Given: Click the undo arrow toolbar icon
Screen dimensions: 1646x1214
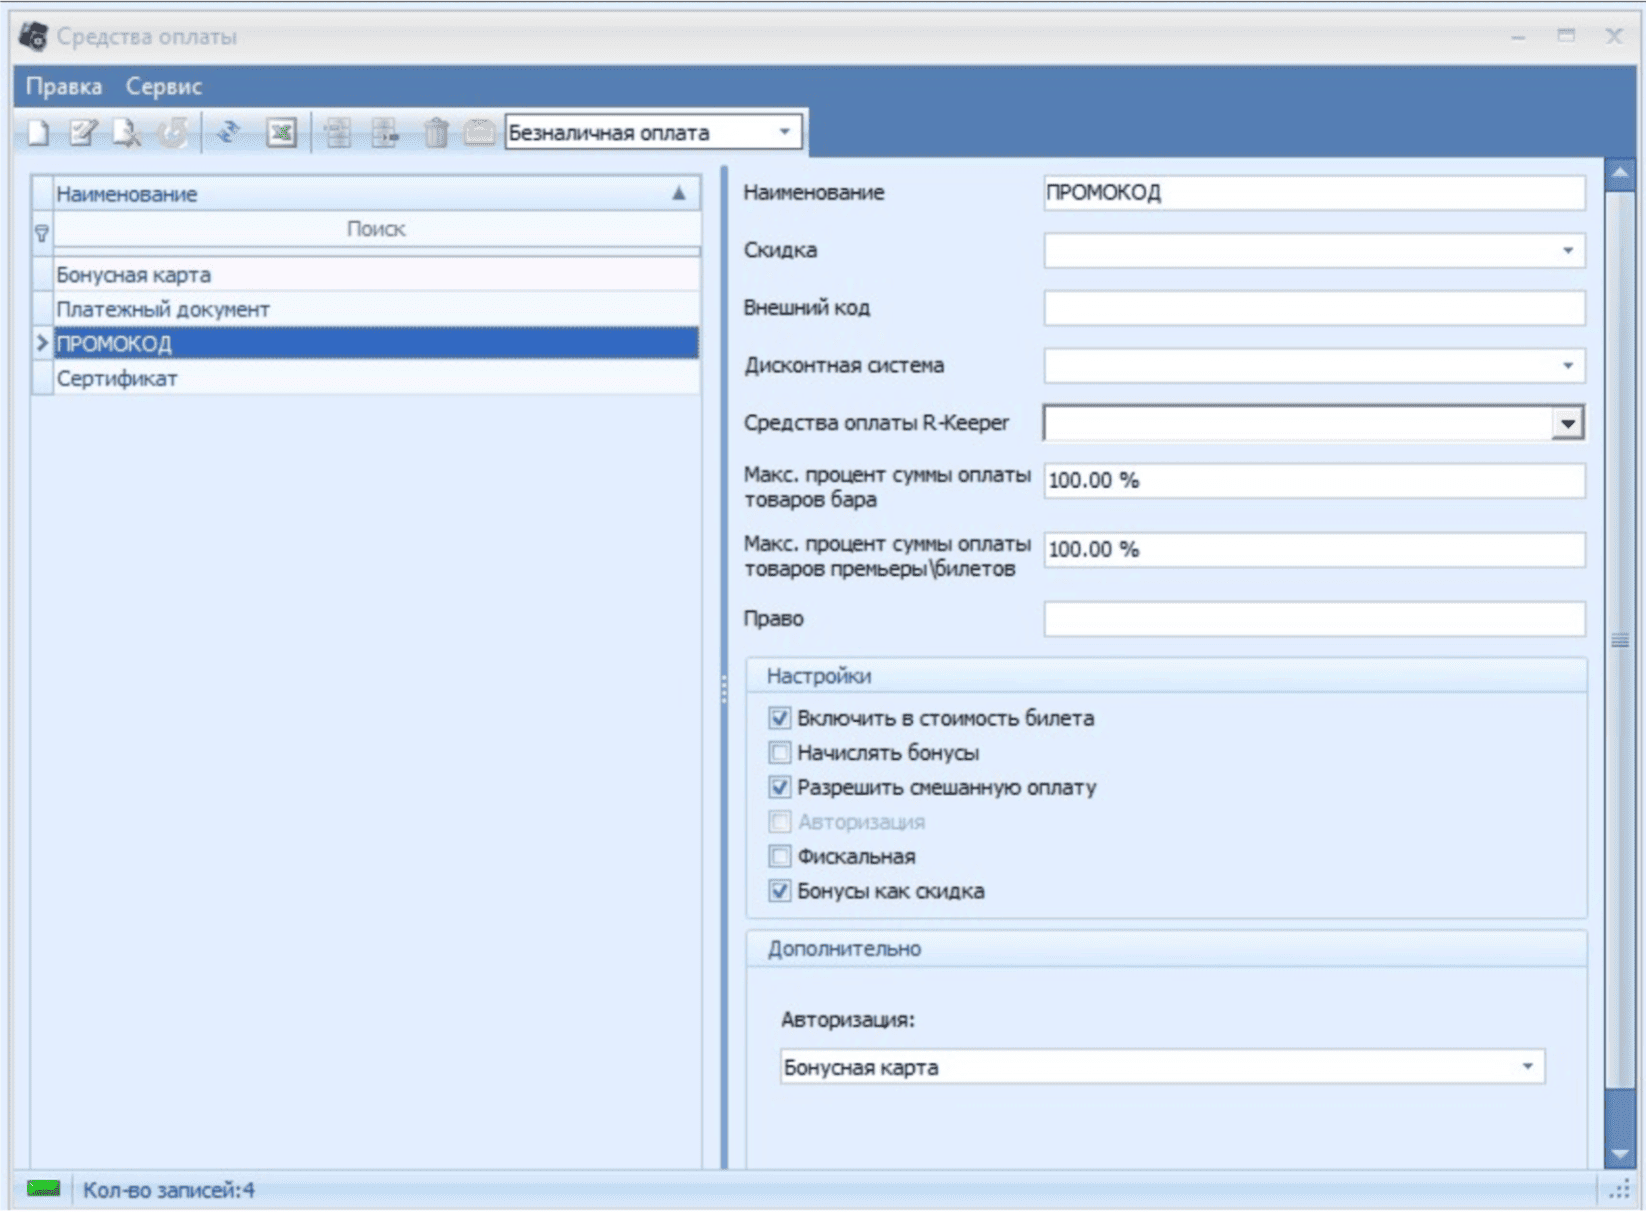Looking at the screenshot, I should (174, 132).
